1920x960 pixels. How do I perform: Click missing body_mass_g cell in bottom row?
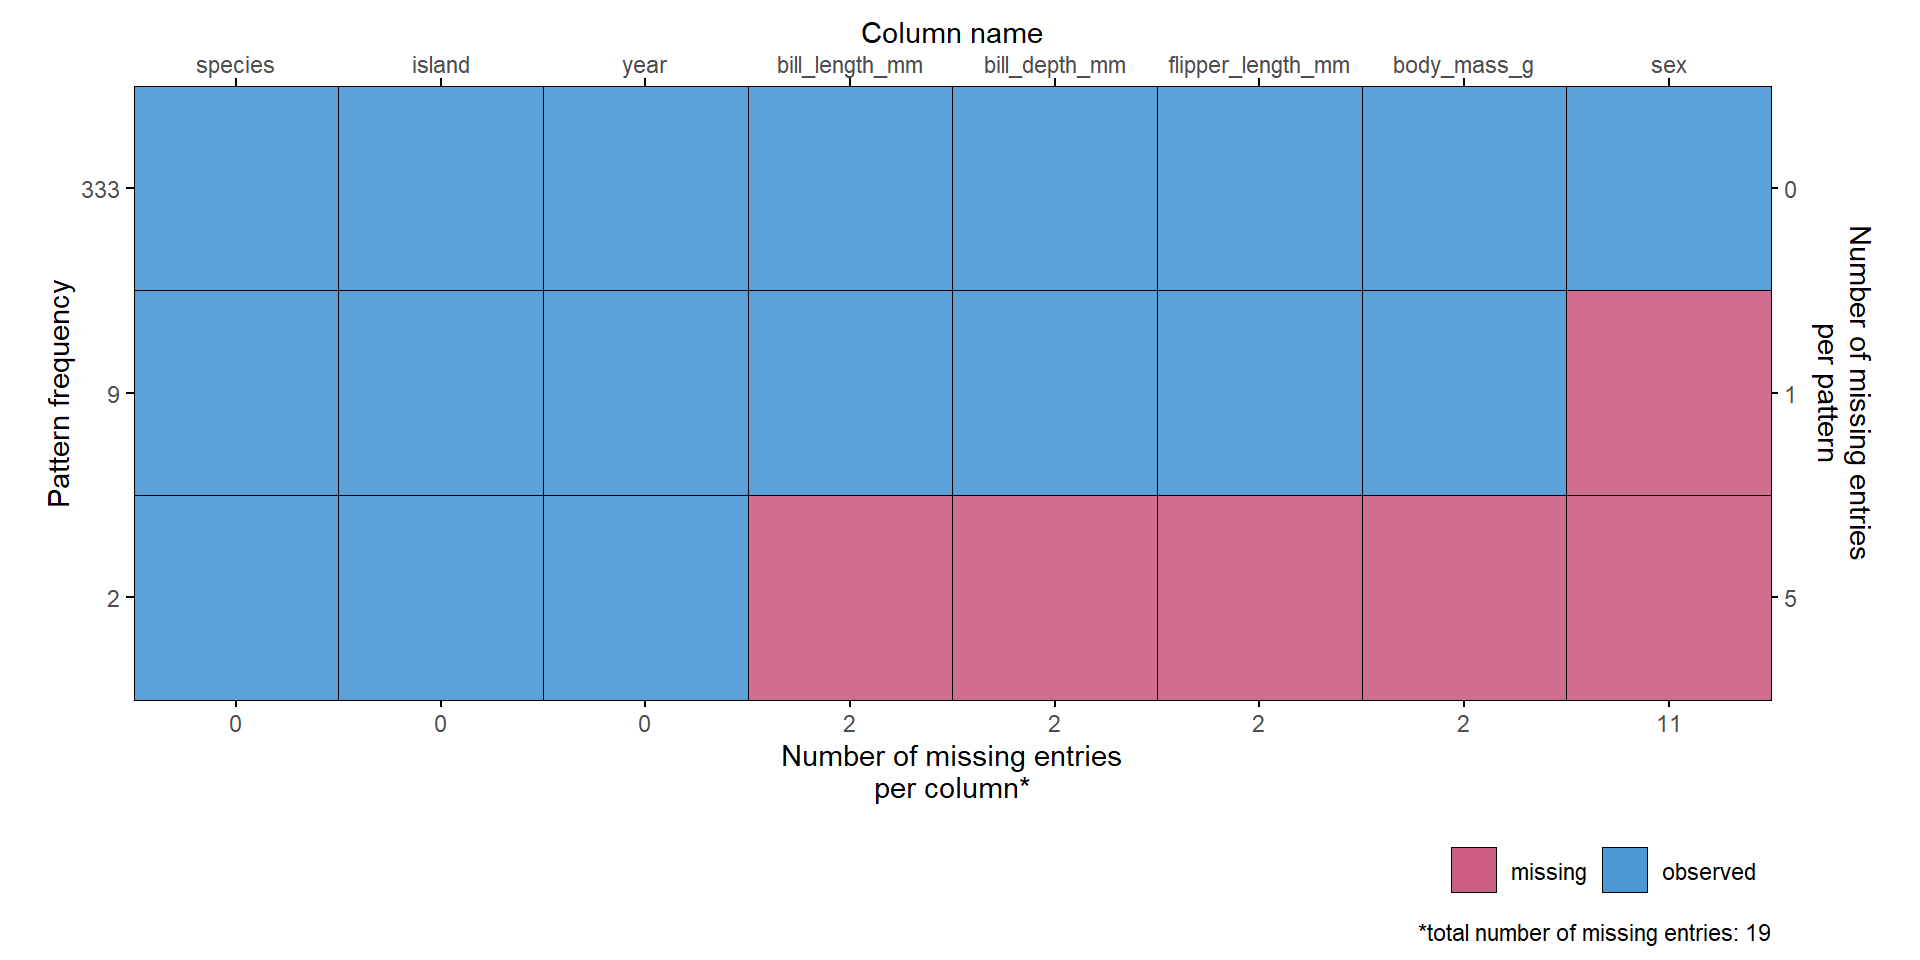coord(1463,598)
